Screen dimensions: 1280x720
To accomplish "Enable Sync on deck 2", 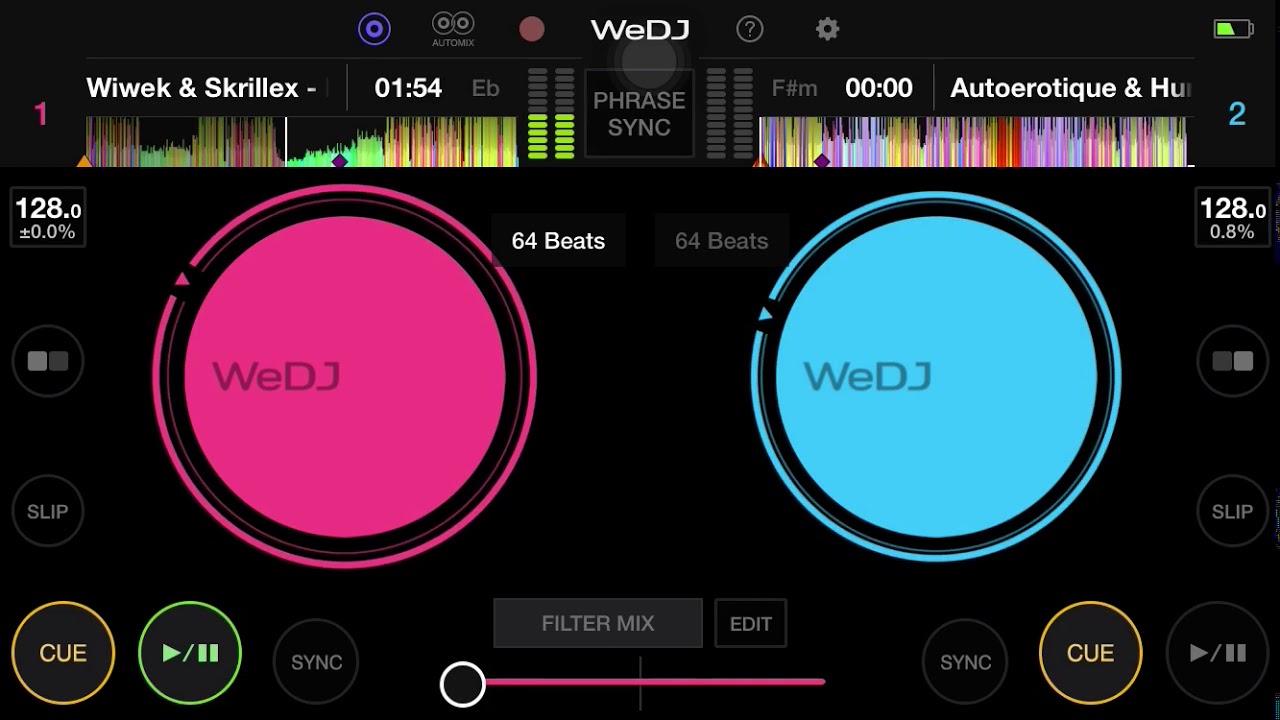I will click(x=965, y=662).
